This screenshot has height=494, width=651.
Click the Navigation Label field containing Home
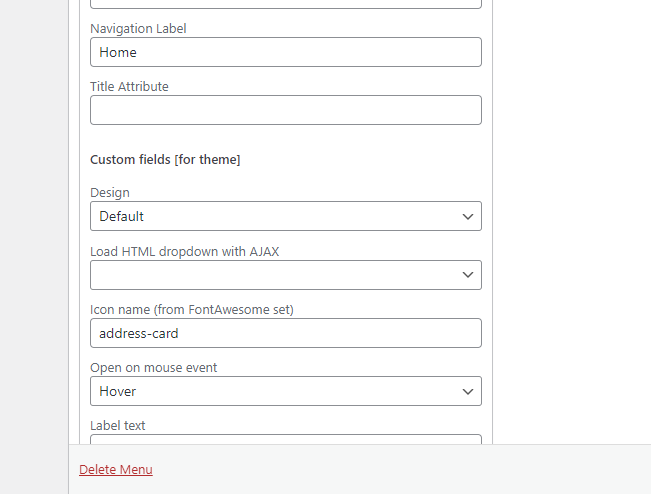click(x=285, y=52)
